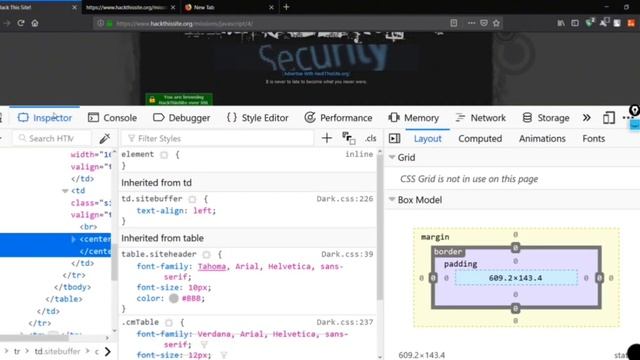
Task: Open the Style Editor tab
Action: click(x=257, y=118)
